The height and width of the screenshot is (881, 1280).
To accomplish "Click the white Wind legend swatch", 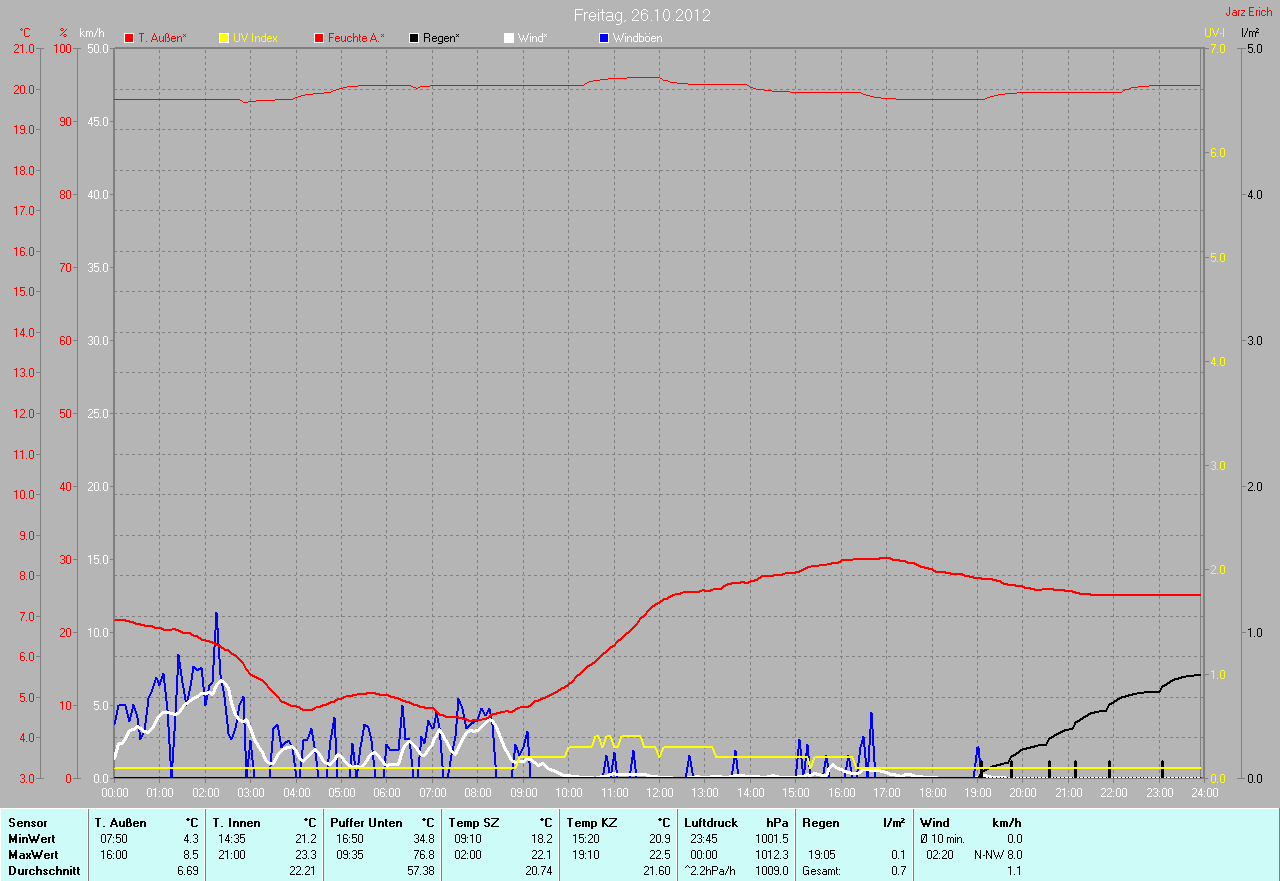I will pyautogui.click(x=509, y=38).
